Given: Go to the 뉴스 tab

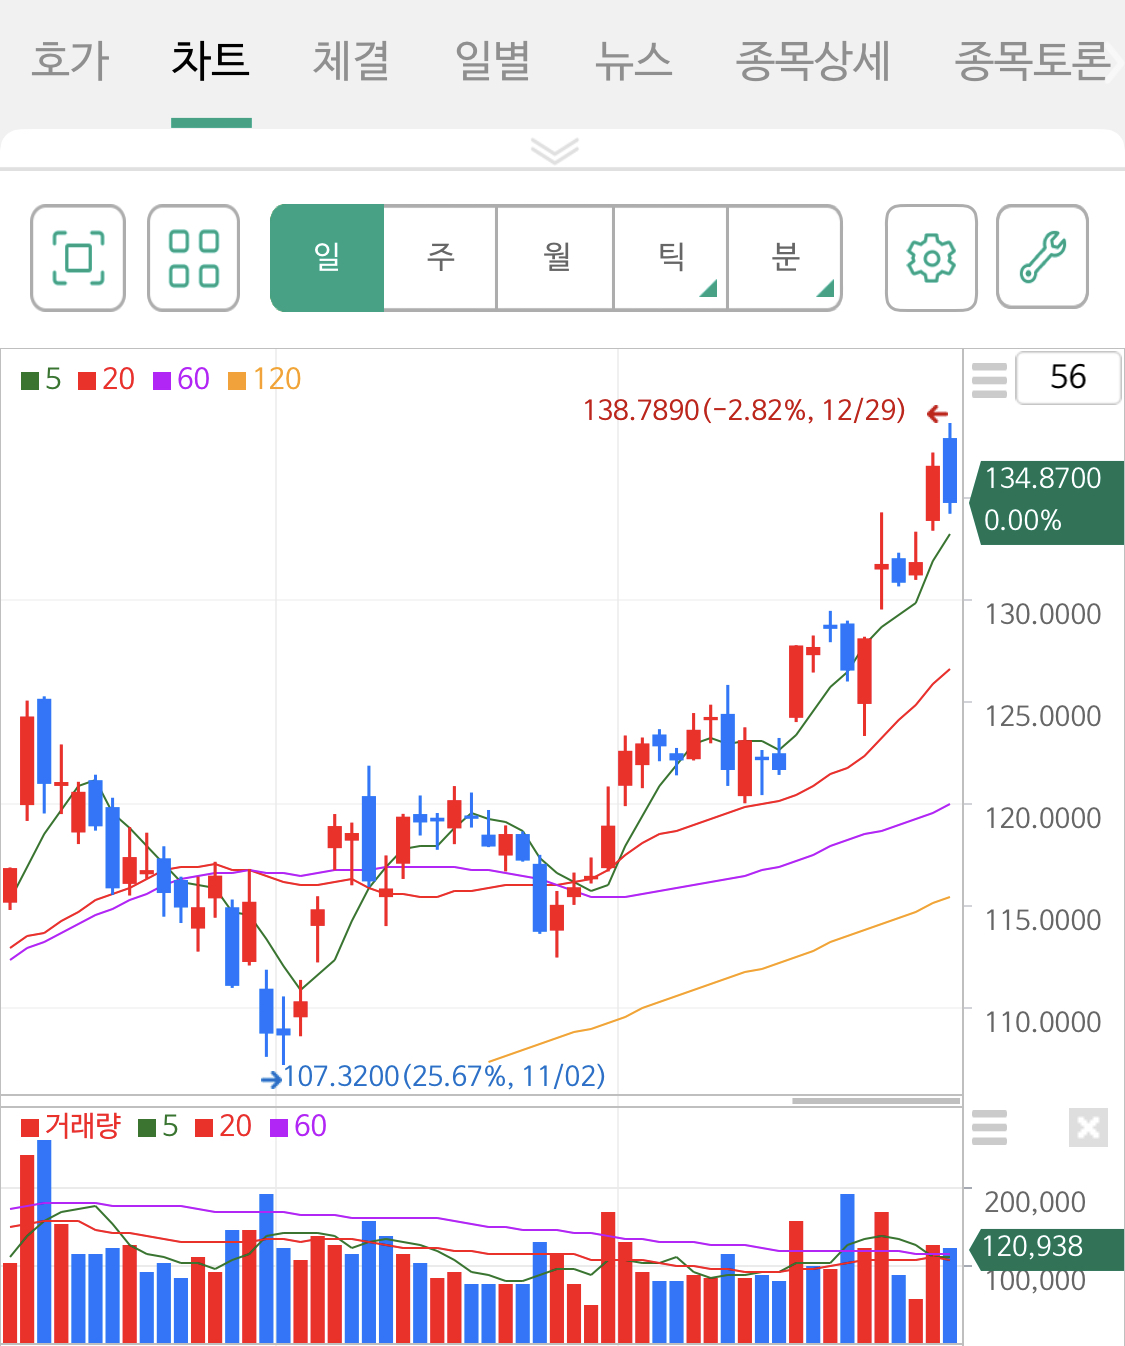Looking at the screenshot, I should 633,61.
